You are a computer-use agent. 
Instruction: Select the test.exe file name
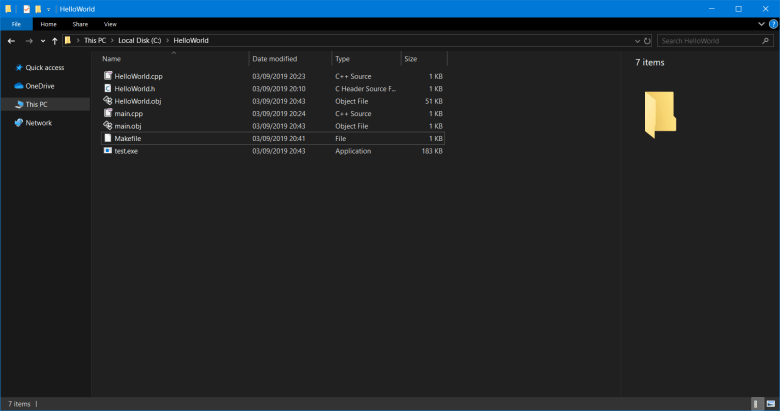126,151
